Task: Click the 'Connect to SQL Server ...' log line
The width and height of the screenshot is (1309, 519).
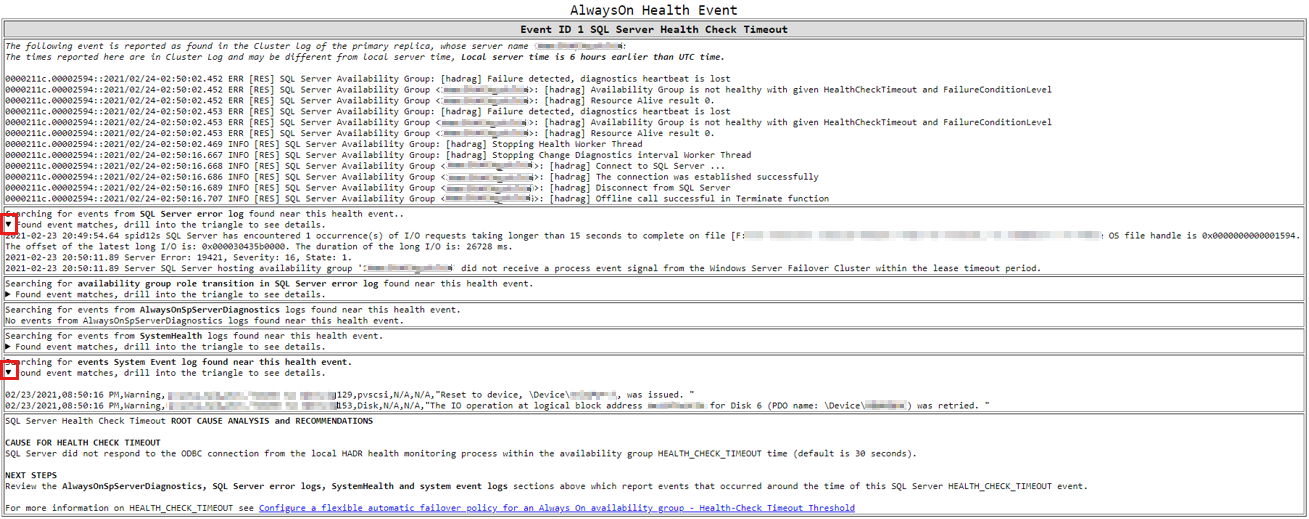Action: [365, 166]
